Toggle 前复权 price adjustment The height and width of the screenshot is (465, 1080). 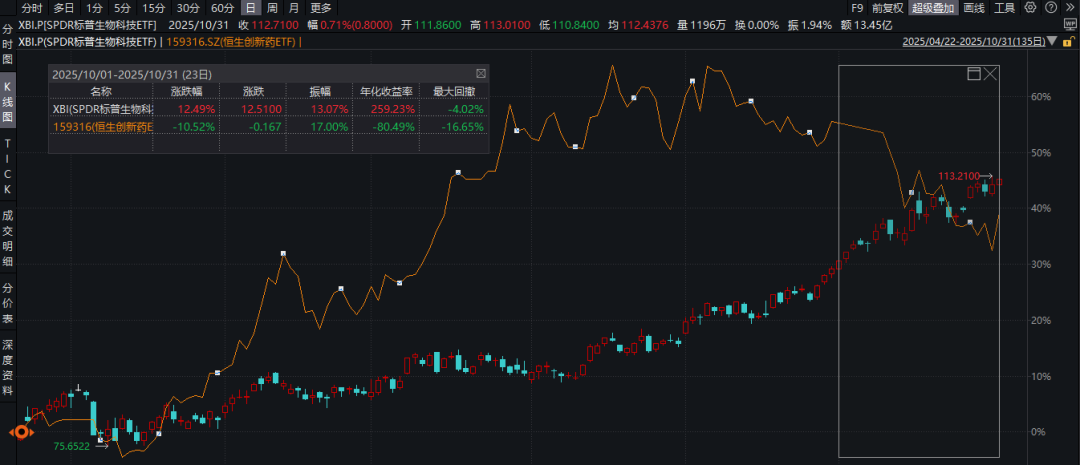(x=887, y=8)
